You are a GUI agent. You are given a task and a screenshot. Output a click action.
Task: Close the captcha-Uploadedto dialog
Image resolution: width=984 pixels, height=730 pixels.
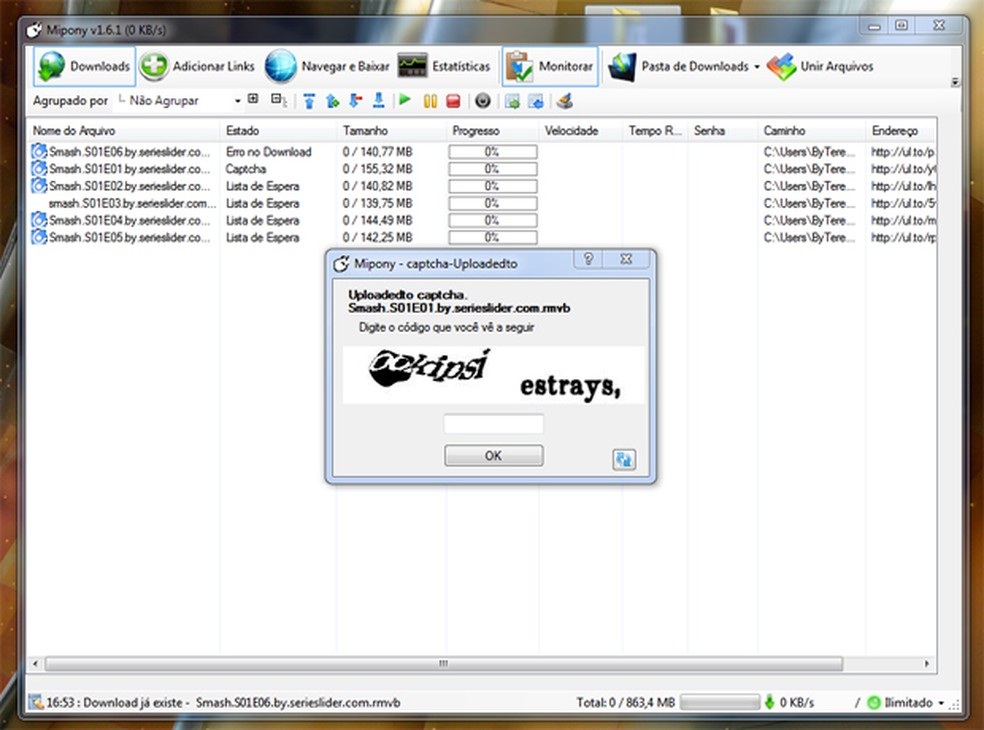click(626, 259)
